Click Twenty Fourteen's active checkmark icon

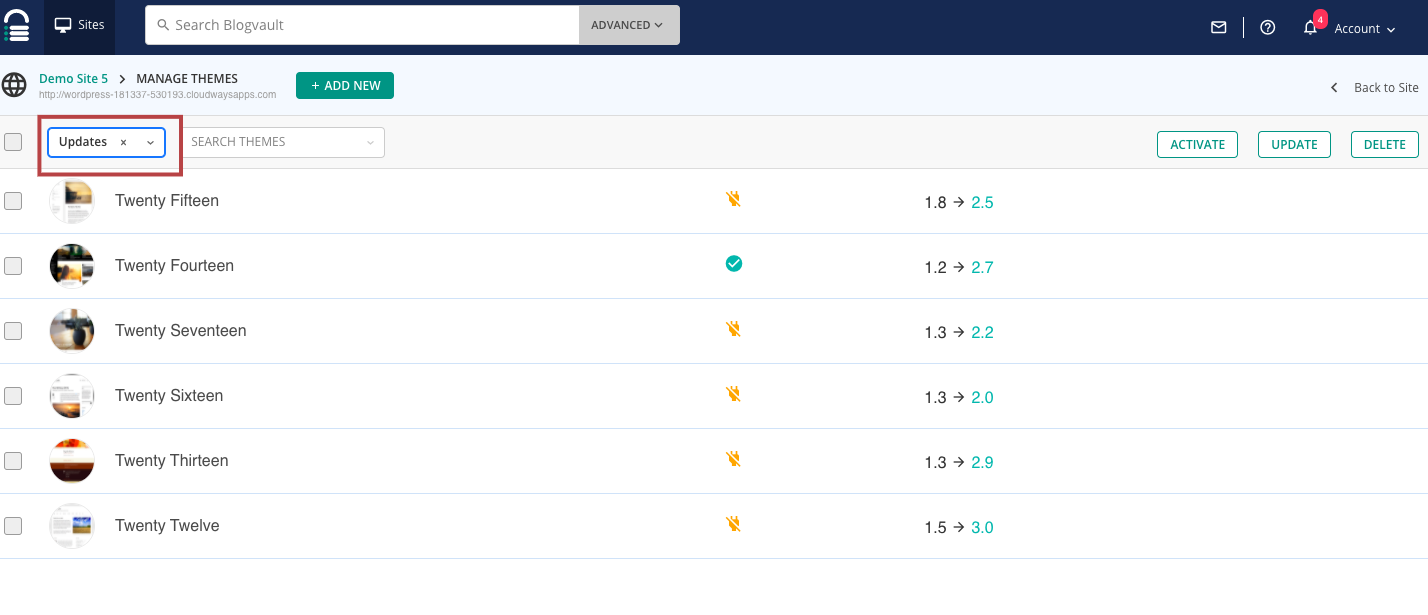coord(733,264)
